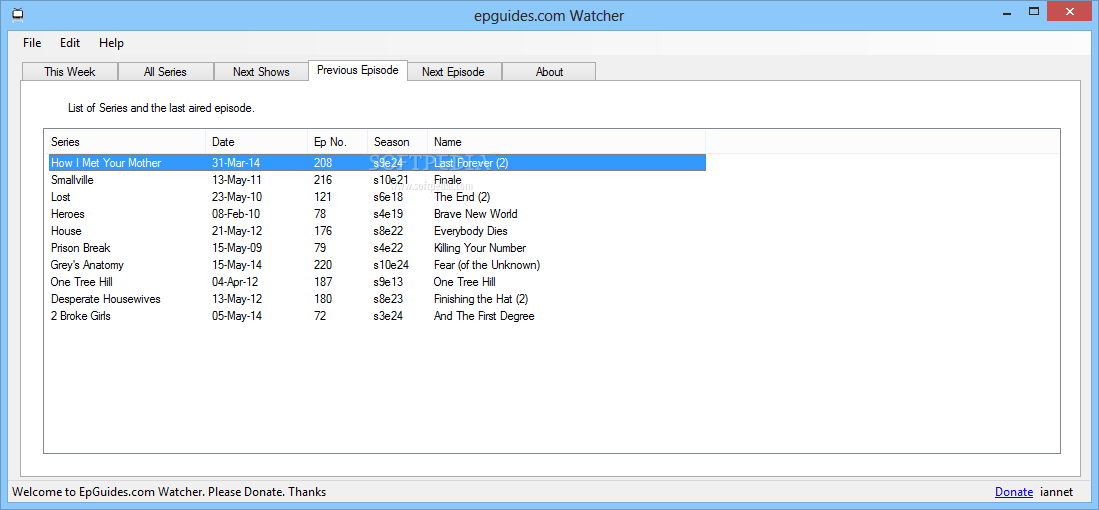Select the How I Met Your Mother row
The height and width of the screenshot is (510, 1099).
377,163
